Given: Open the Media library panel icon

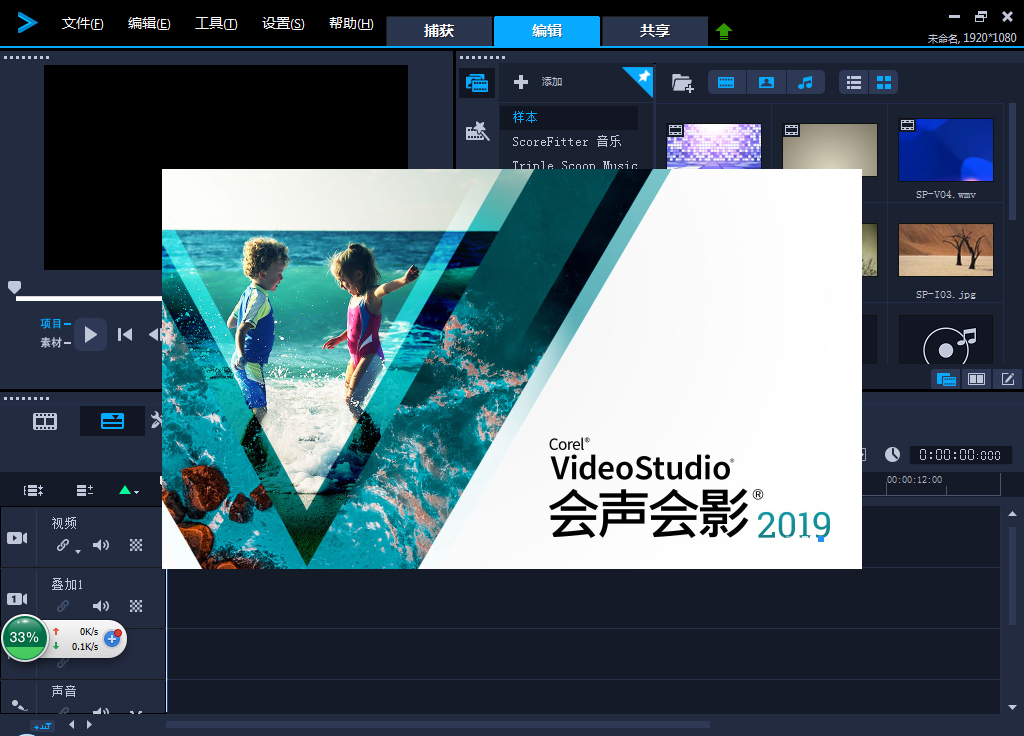Looking at the screenshot, I should (476, 83).
